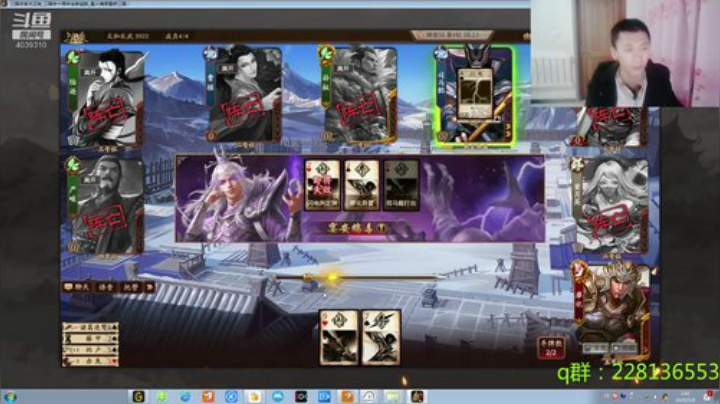
Task: Click the voice (语音) button
Action: (x=107, y=287)
